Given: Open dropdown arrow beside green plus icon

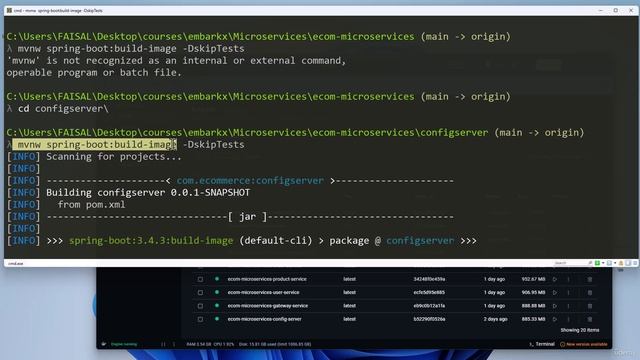Looking at the screenshot, I should [x=603, y=263].
